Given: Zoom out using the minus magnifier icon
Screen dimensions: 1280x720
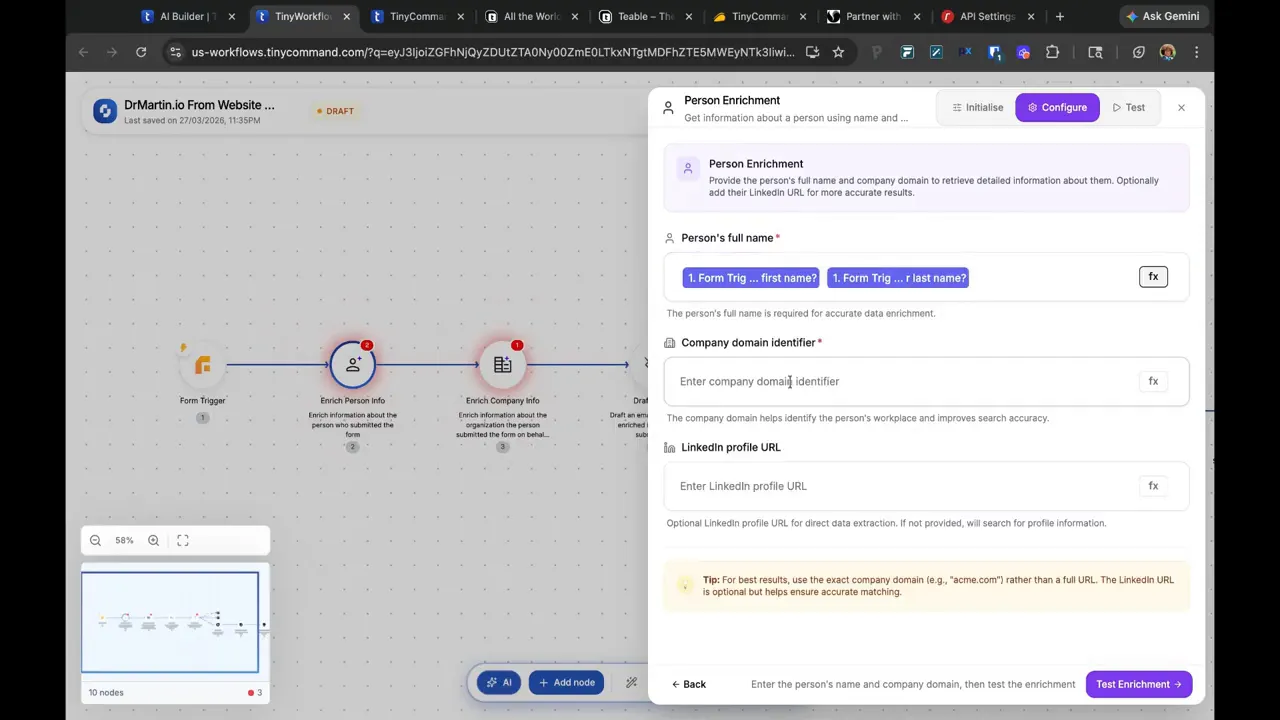Looking at the screenshot, I should click(95, 540).
